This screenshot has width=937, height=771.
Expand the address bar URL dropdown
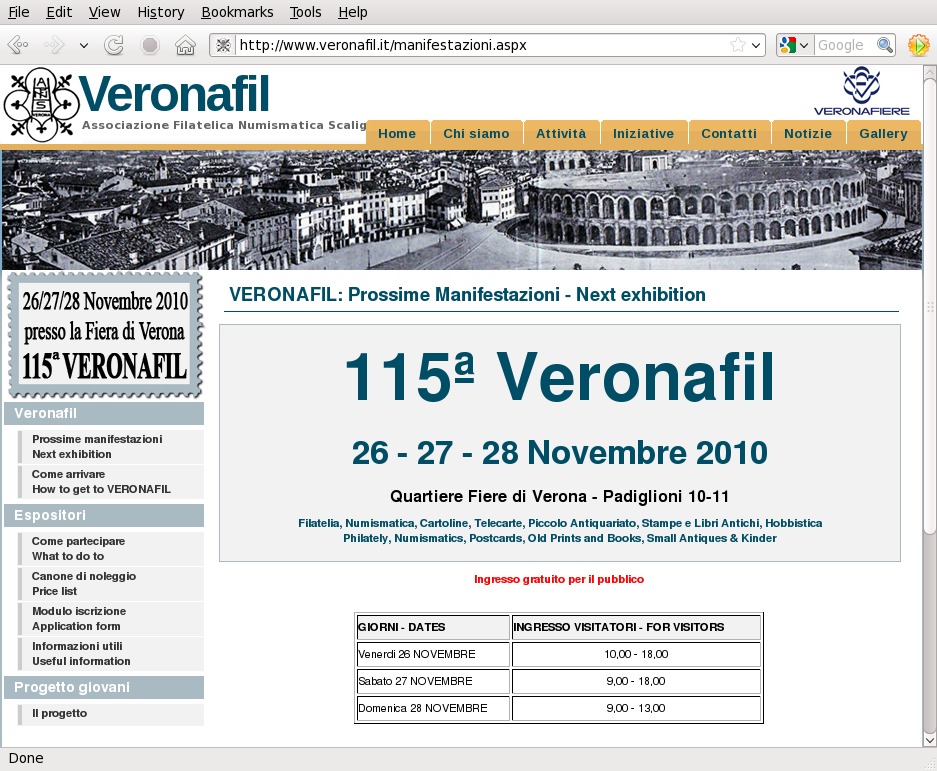click(x=756, y=45)
